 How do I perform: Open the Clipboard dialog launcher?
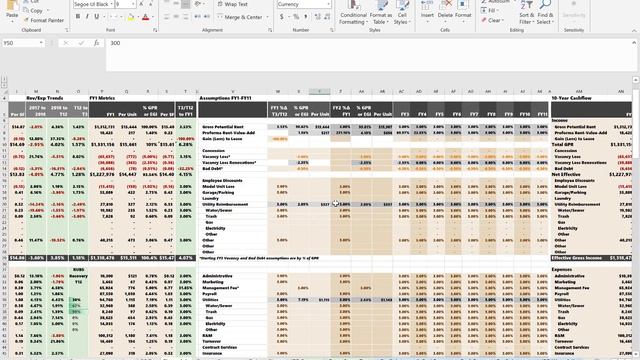67,30
